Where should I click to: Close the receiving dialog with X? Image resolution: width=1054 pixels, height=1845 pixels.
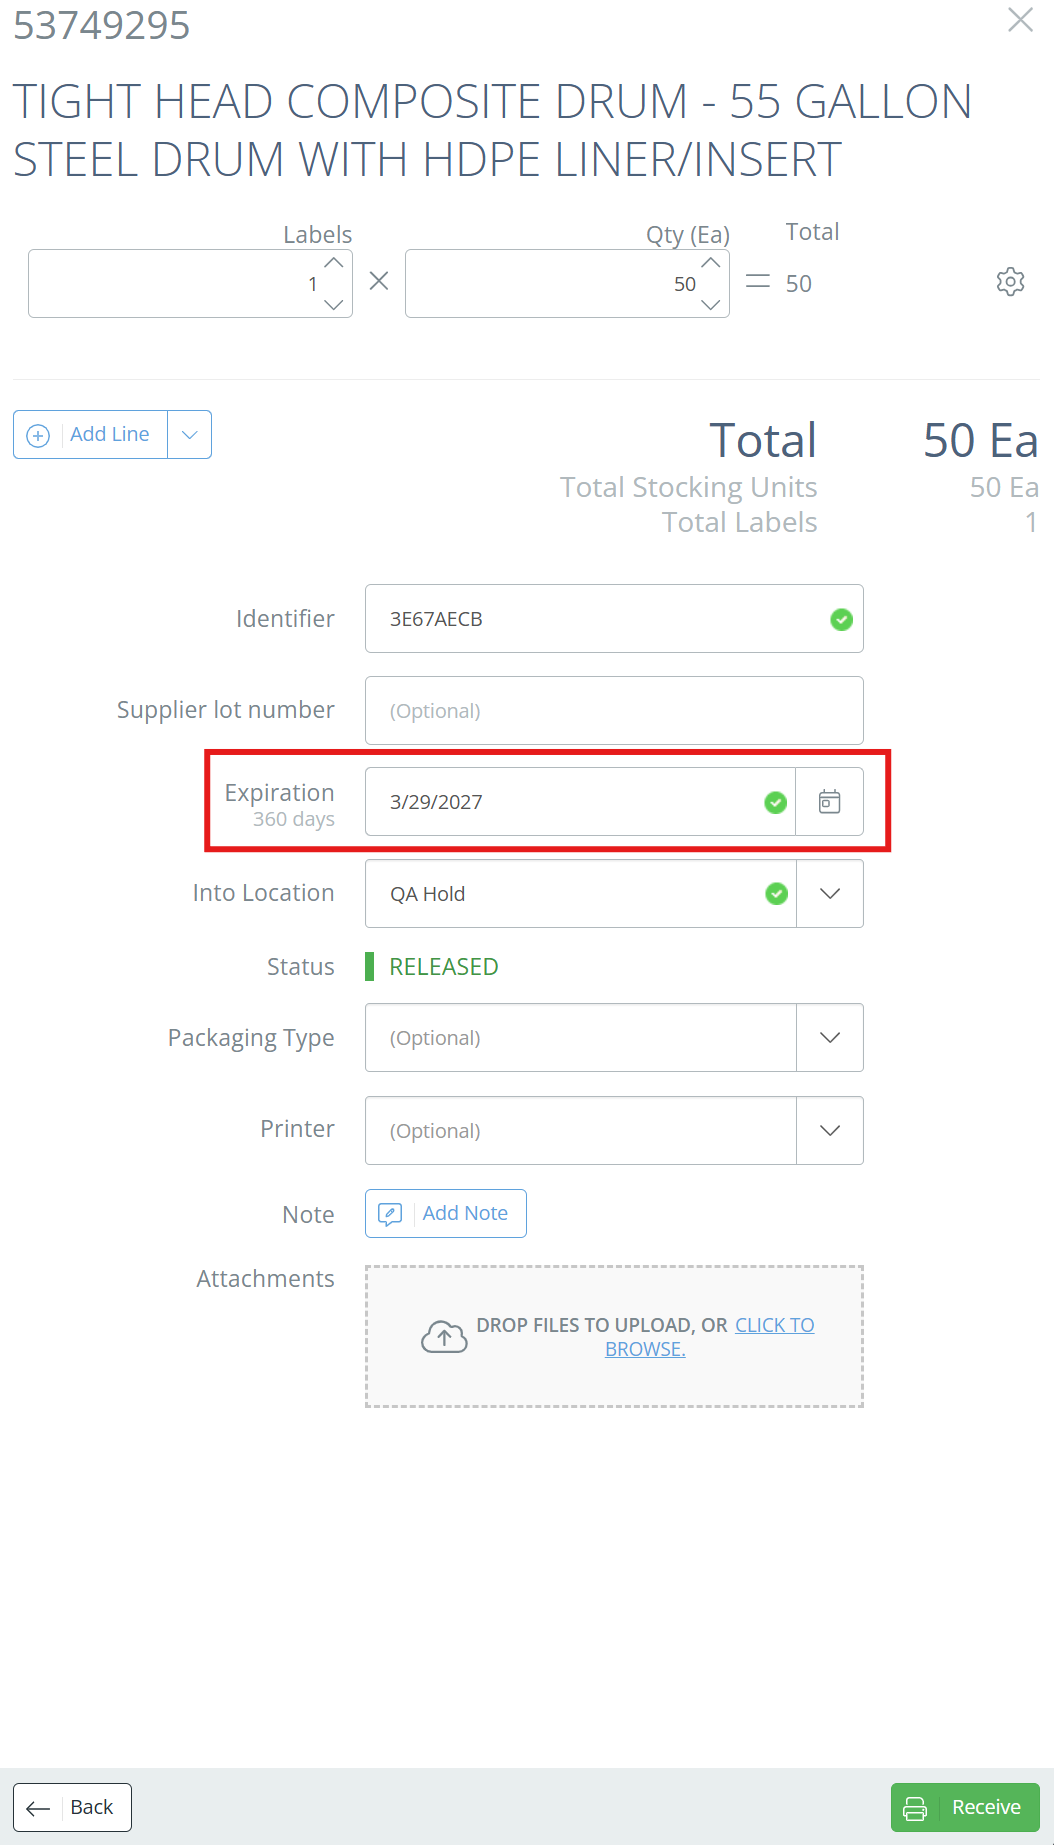click(x=1020, y=20)
